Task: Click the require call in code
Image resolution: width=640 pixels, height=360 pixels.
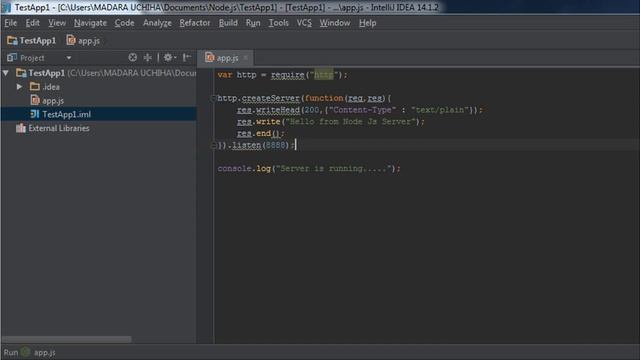Action: pos(288,75)
